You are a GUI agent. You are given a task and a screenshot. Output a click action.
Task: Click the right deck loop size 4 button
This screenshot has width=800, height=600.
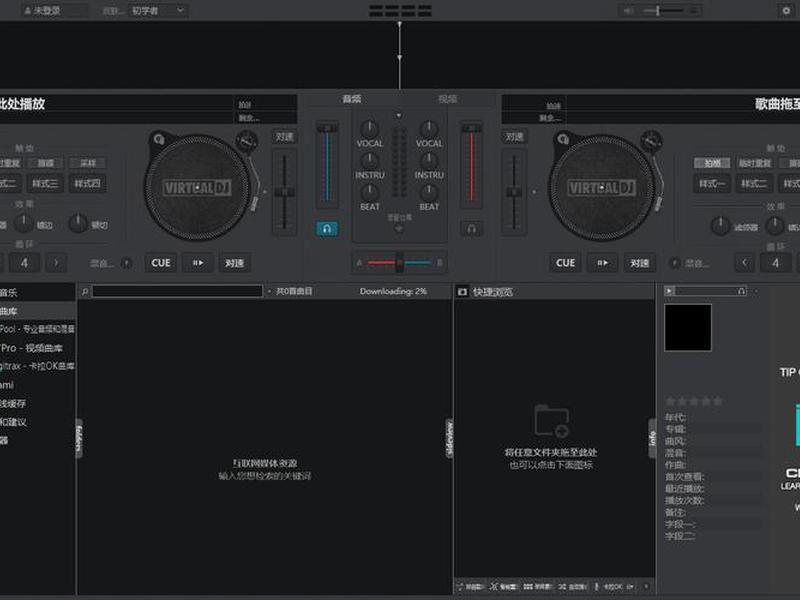point(776,263)
